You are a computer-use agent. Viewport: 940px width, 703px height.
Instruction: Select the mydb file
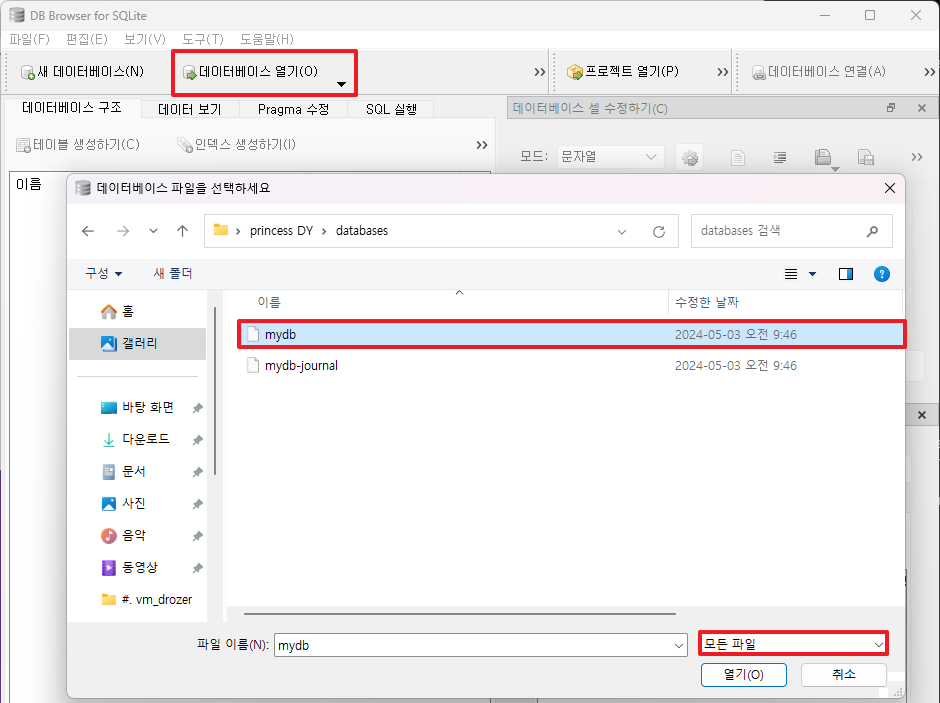572,334
